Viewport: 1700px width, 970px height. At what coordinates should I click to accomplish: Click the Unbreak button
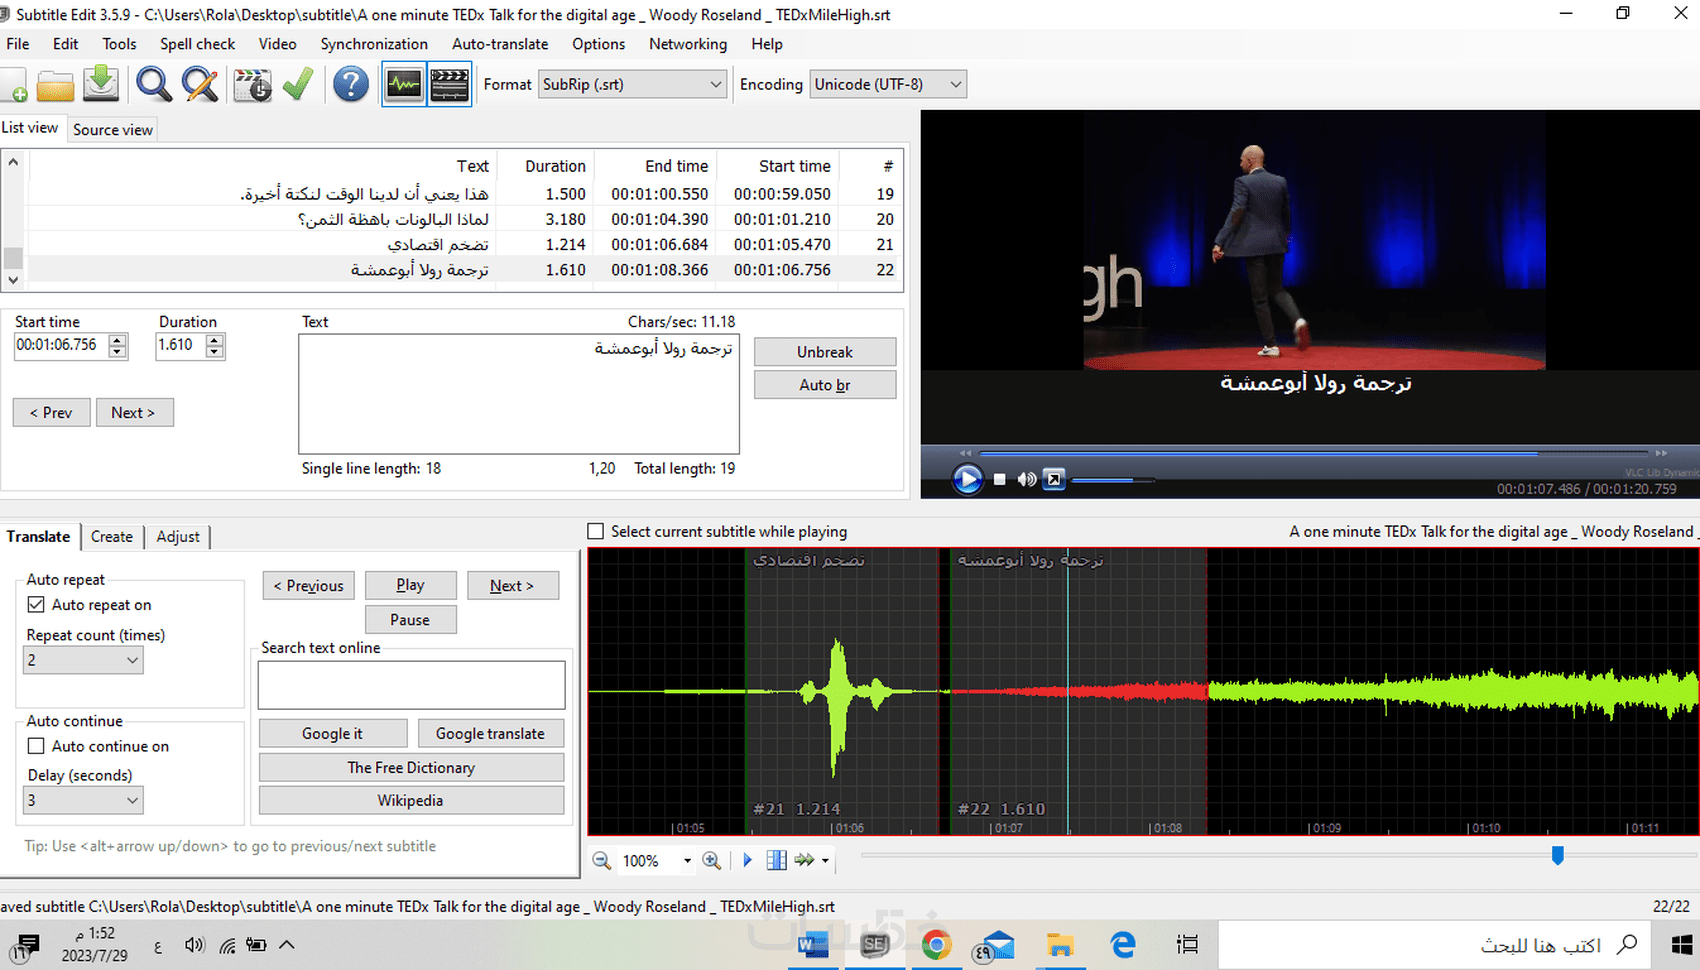825,352
